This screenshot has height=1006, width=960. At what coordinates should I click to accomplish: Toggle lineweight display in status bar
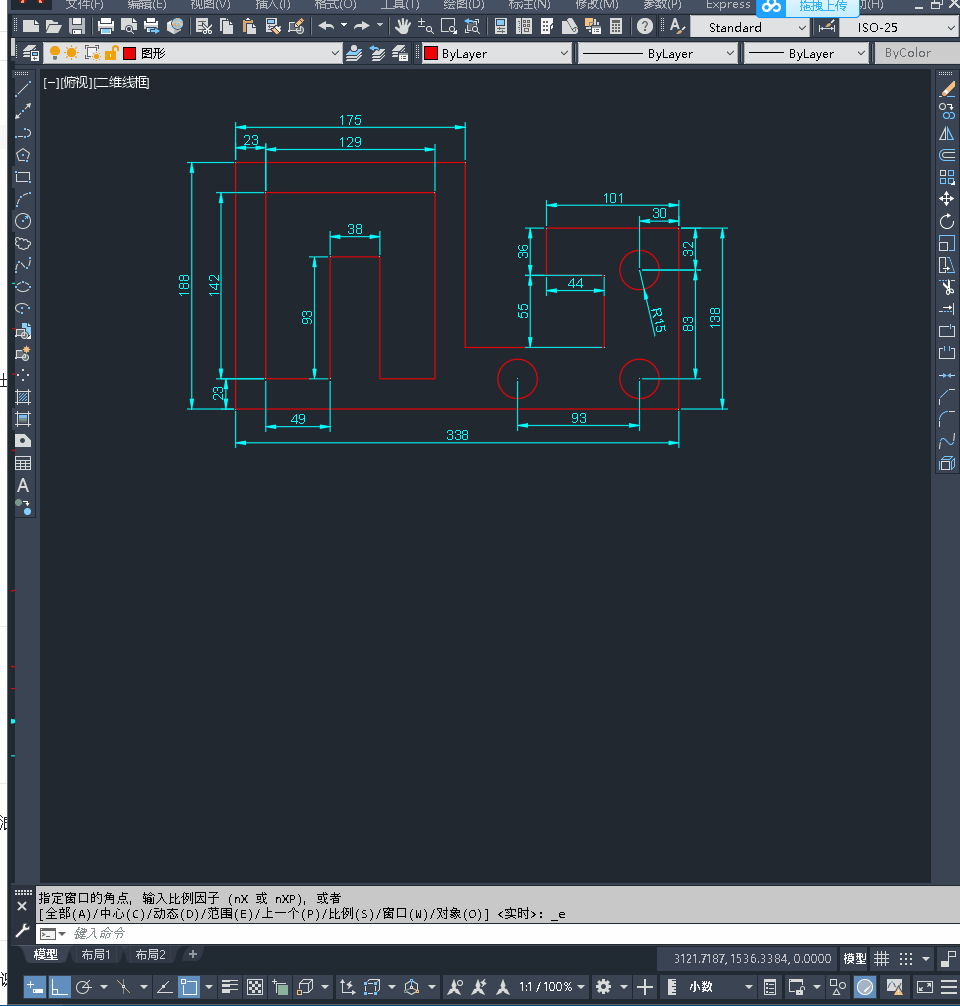228,987
